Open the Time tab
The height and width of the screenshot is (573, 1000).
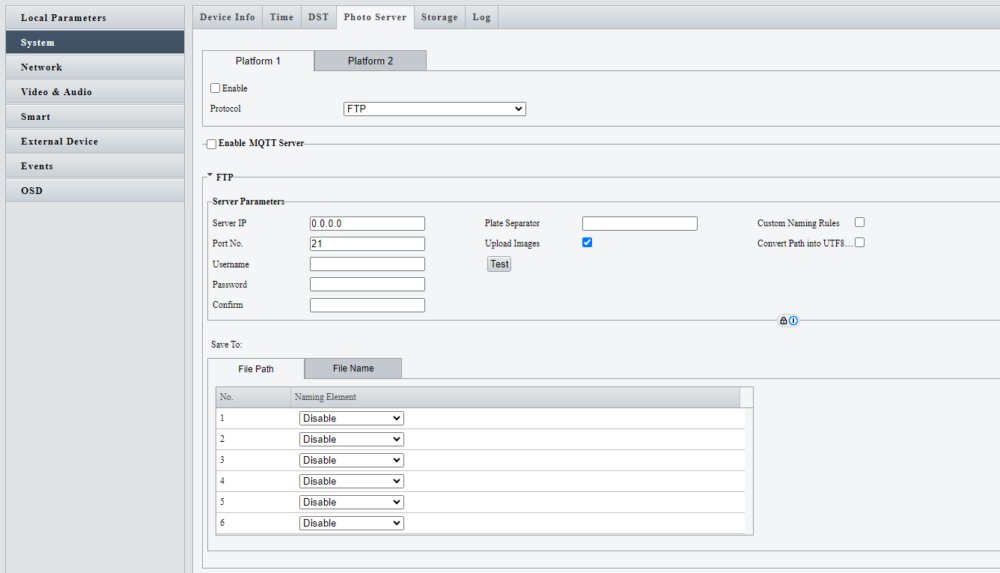pos(281,17)
